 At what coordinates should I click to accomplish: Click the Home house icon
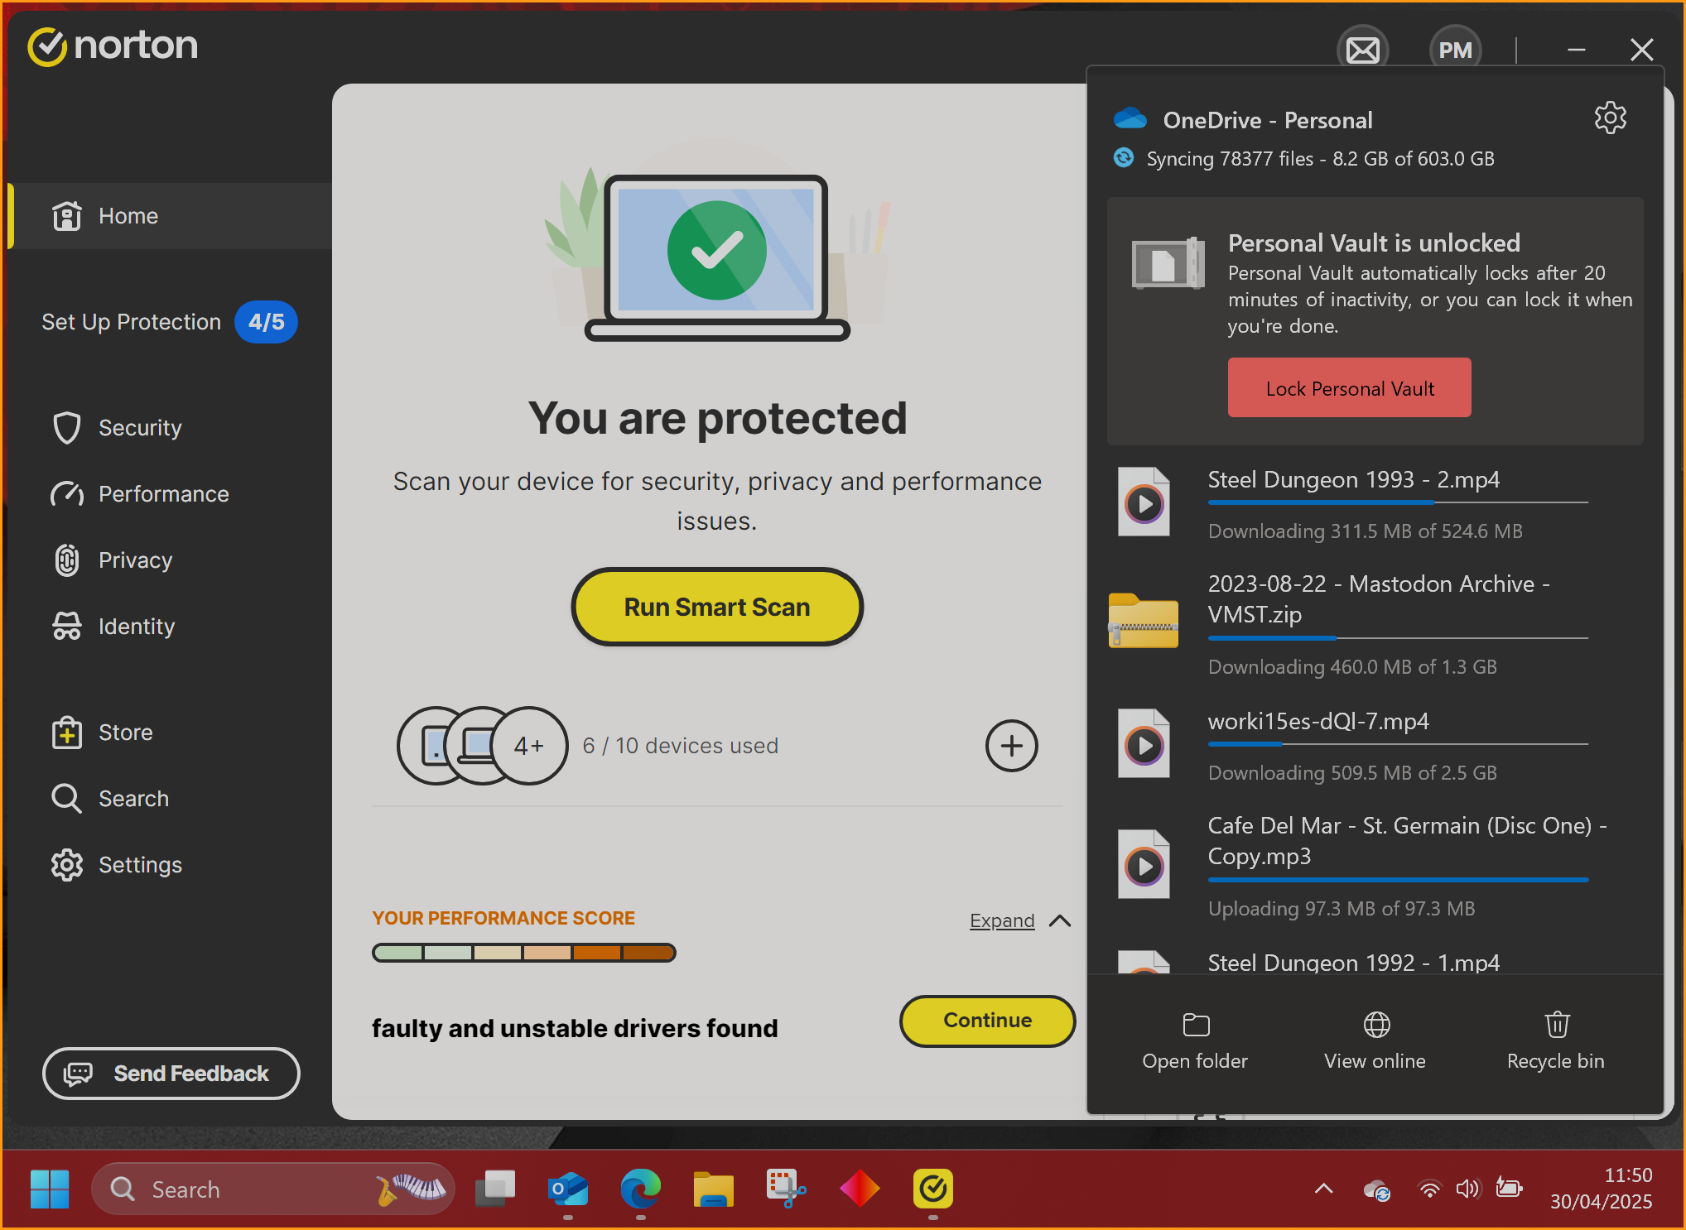tap(67, 216)
